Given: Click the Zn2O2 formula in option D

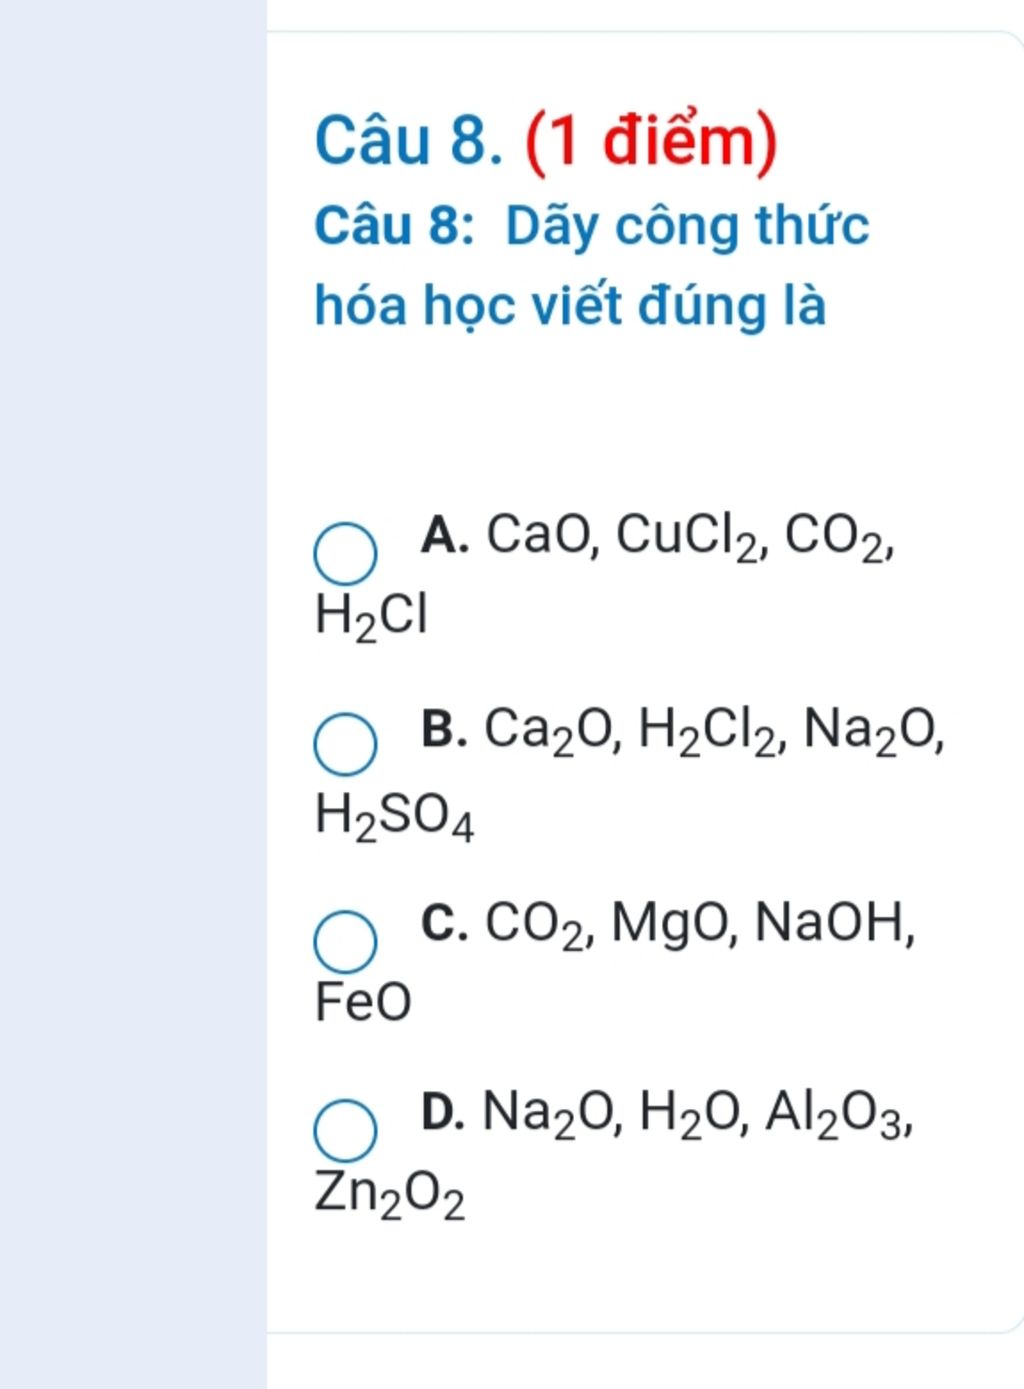Looking at the screenshot, I should click(390, 1194).
